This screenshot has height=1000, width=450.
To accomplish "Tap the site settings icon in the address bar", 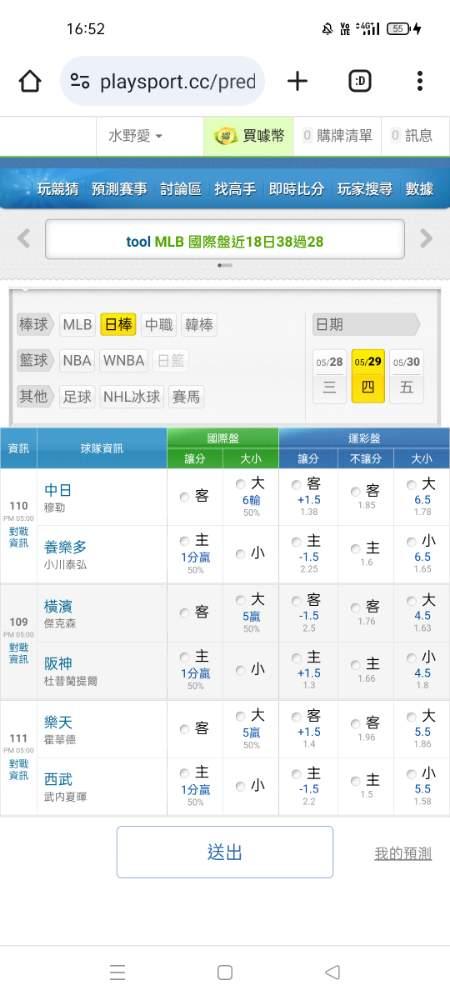I will point(80,81).
